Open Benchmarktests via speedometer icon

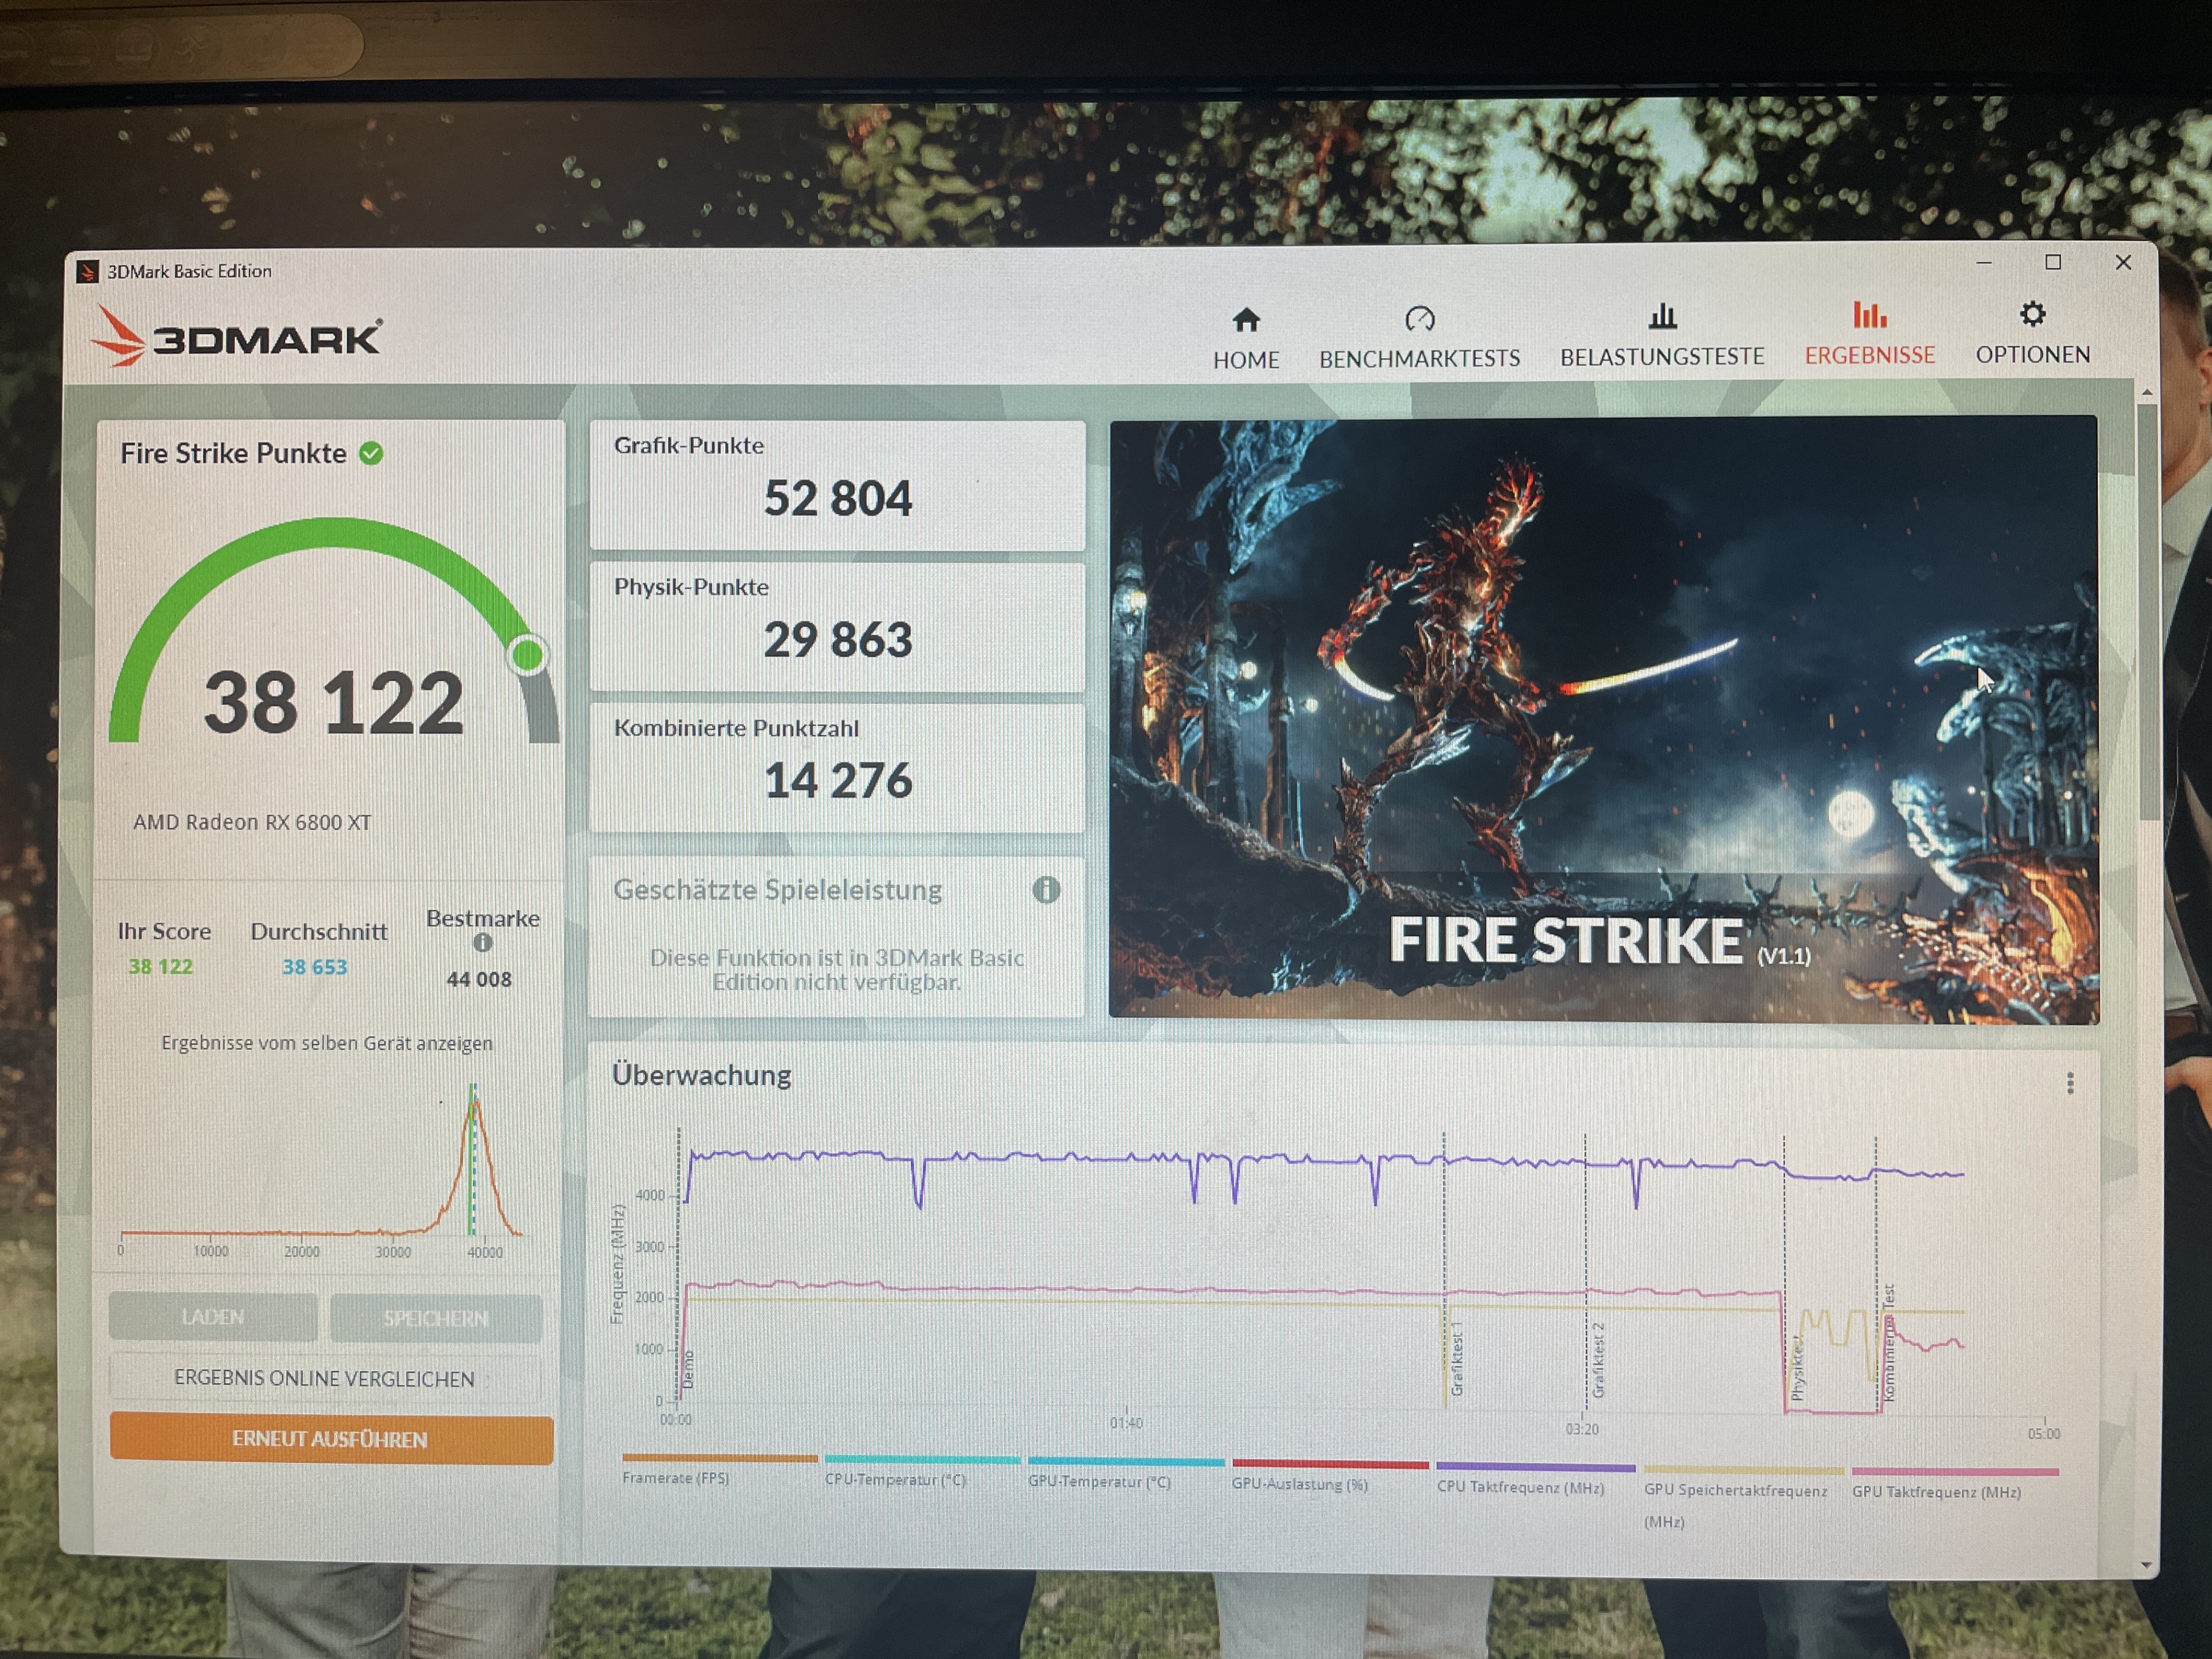pyautogui.click(x=1419, y=319)
